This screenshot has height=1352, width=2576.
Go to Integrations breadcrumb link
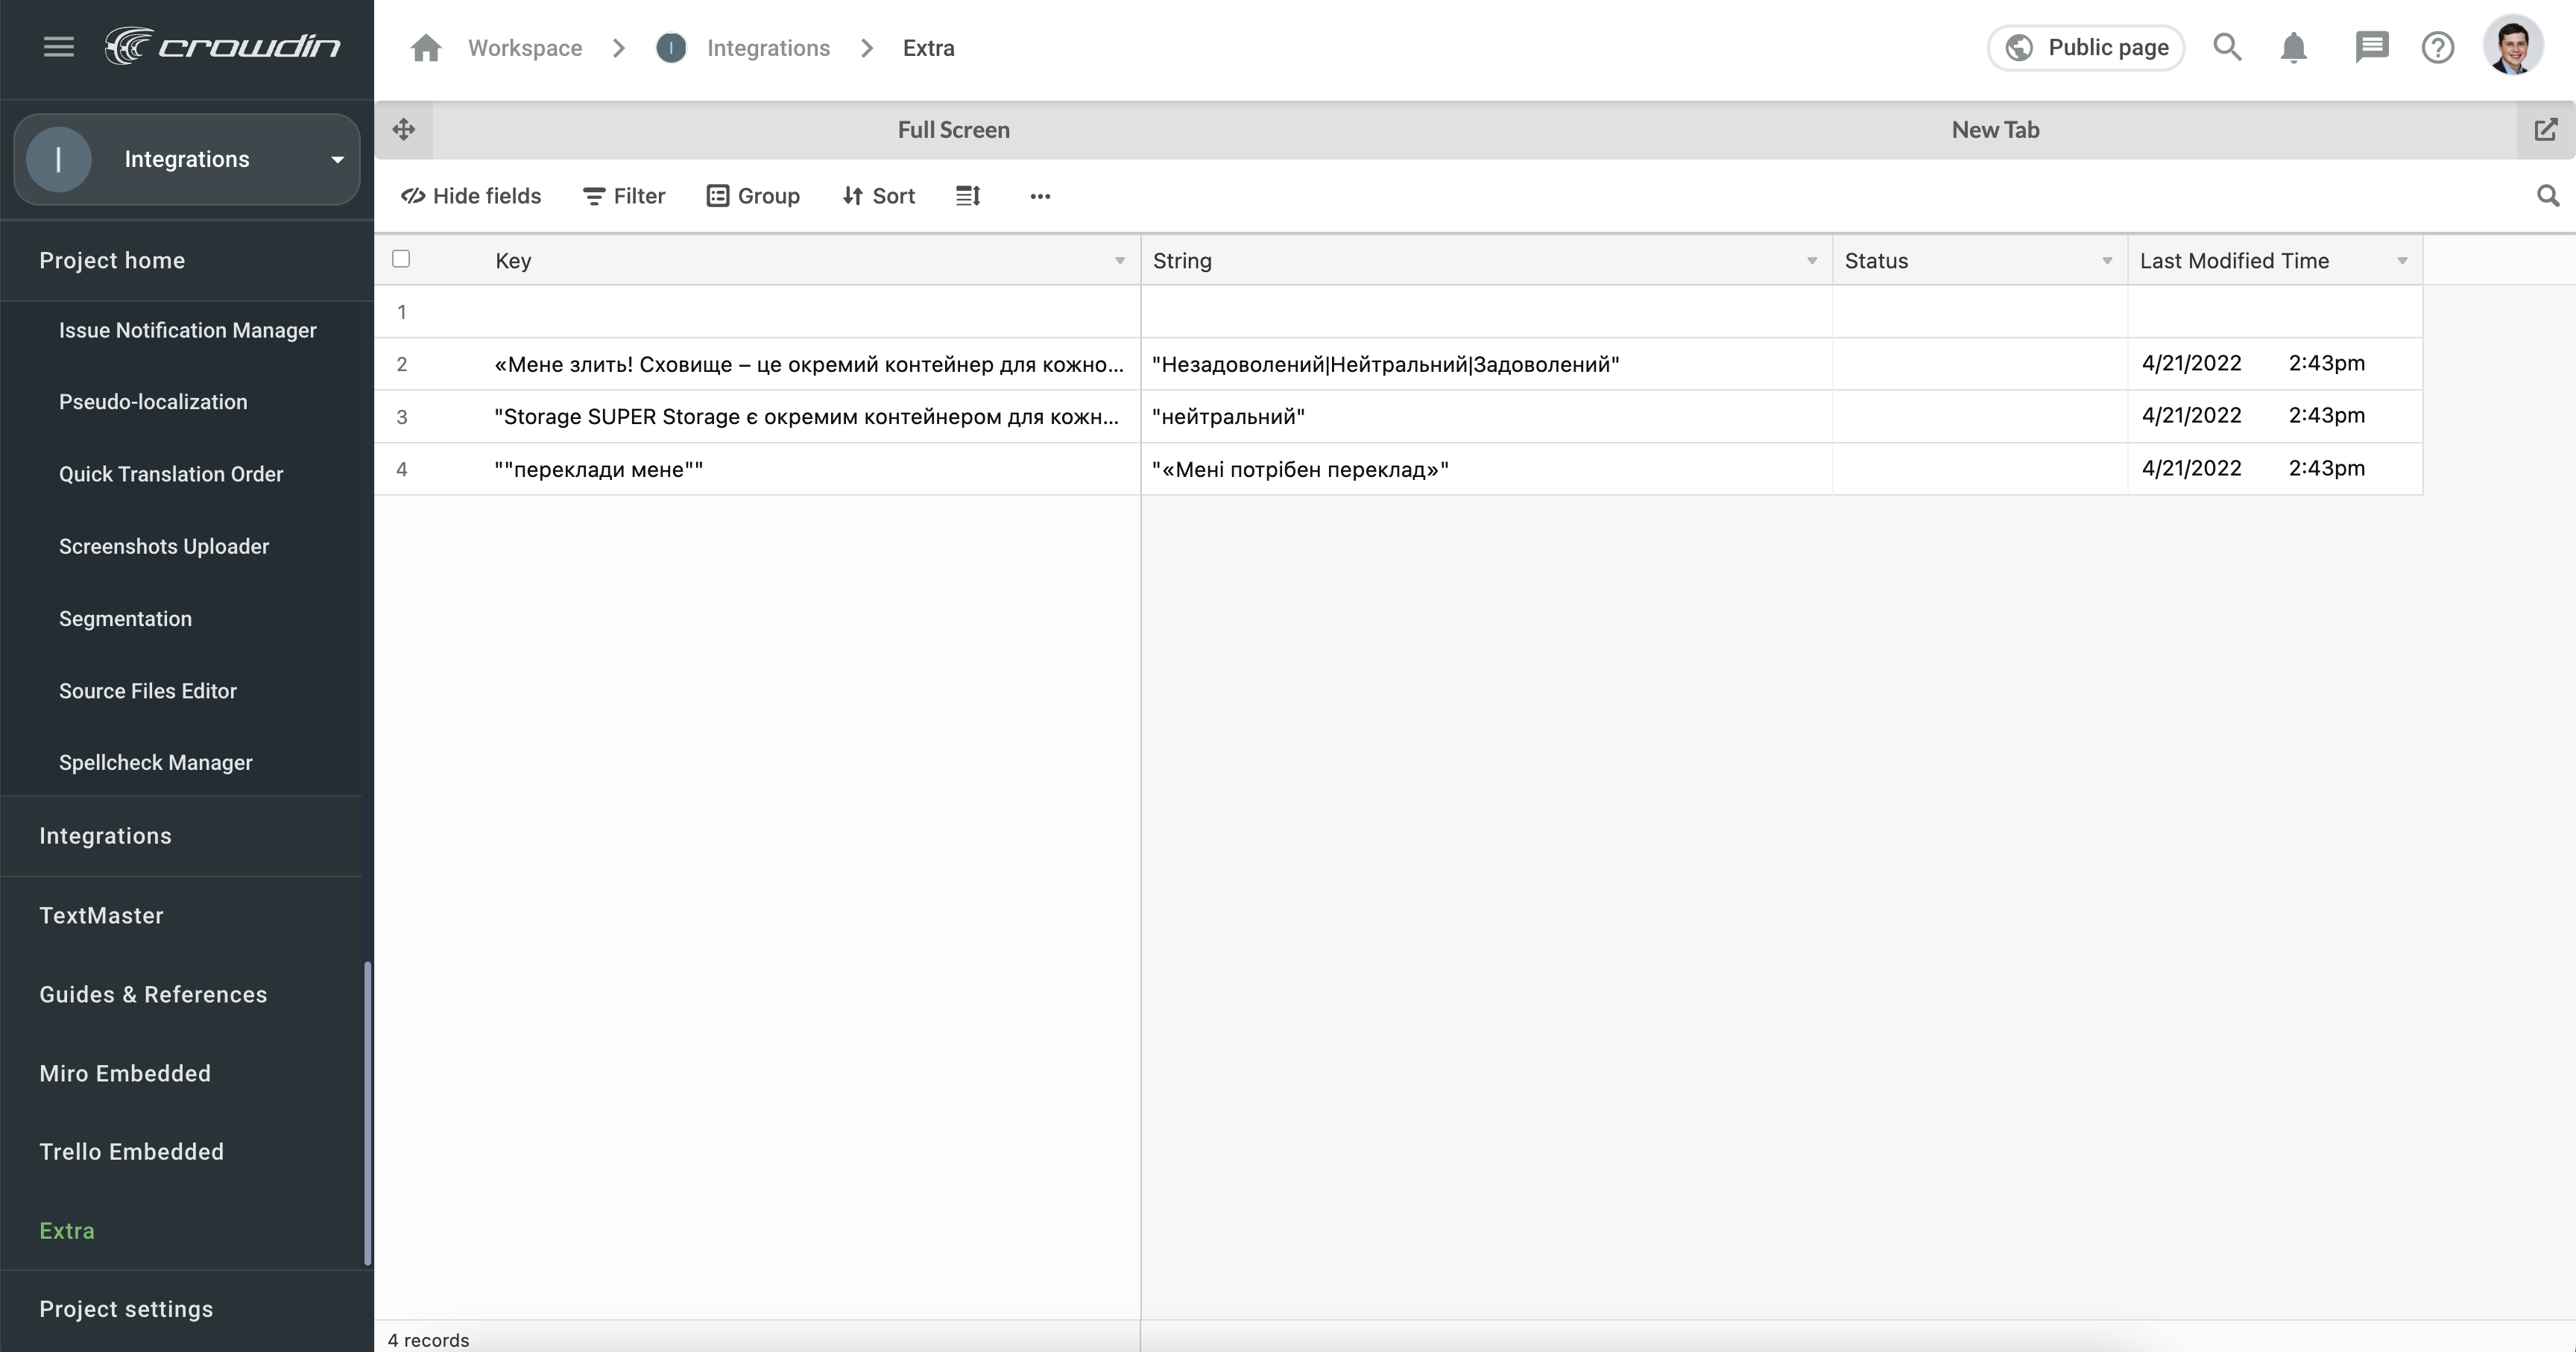[x=768, y=48]
